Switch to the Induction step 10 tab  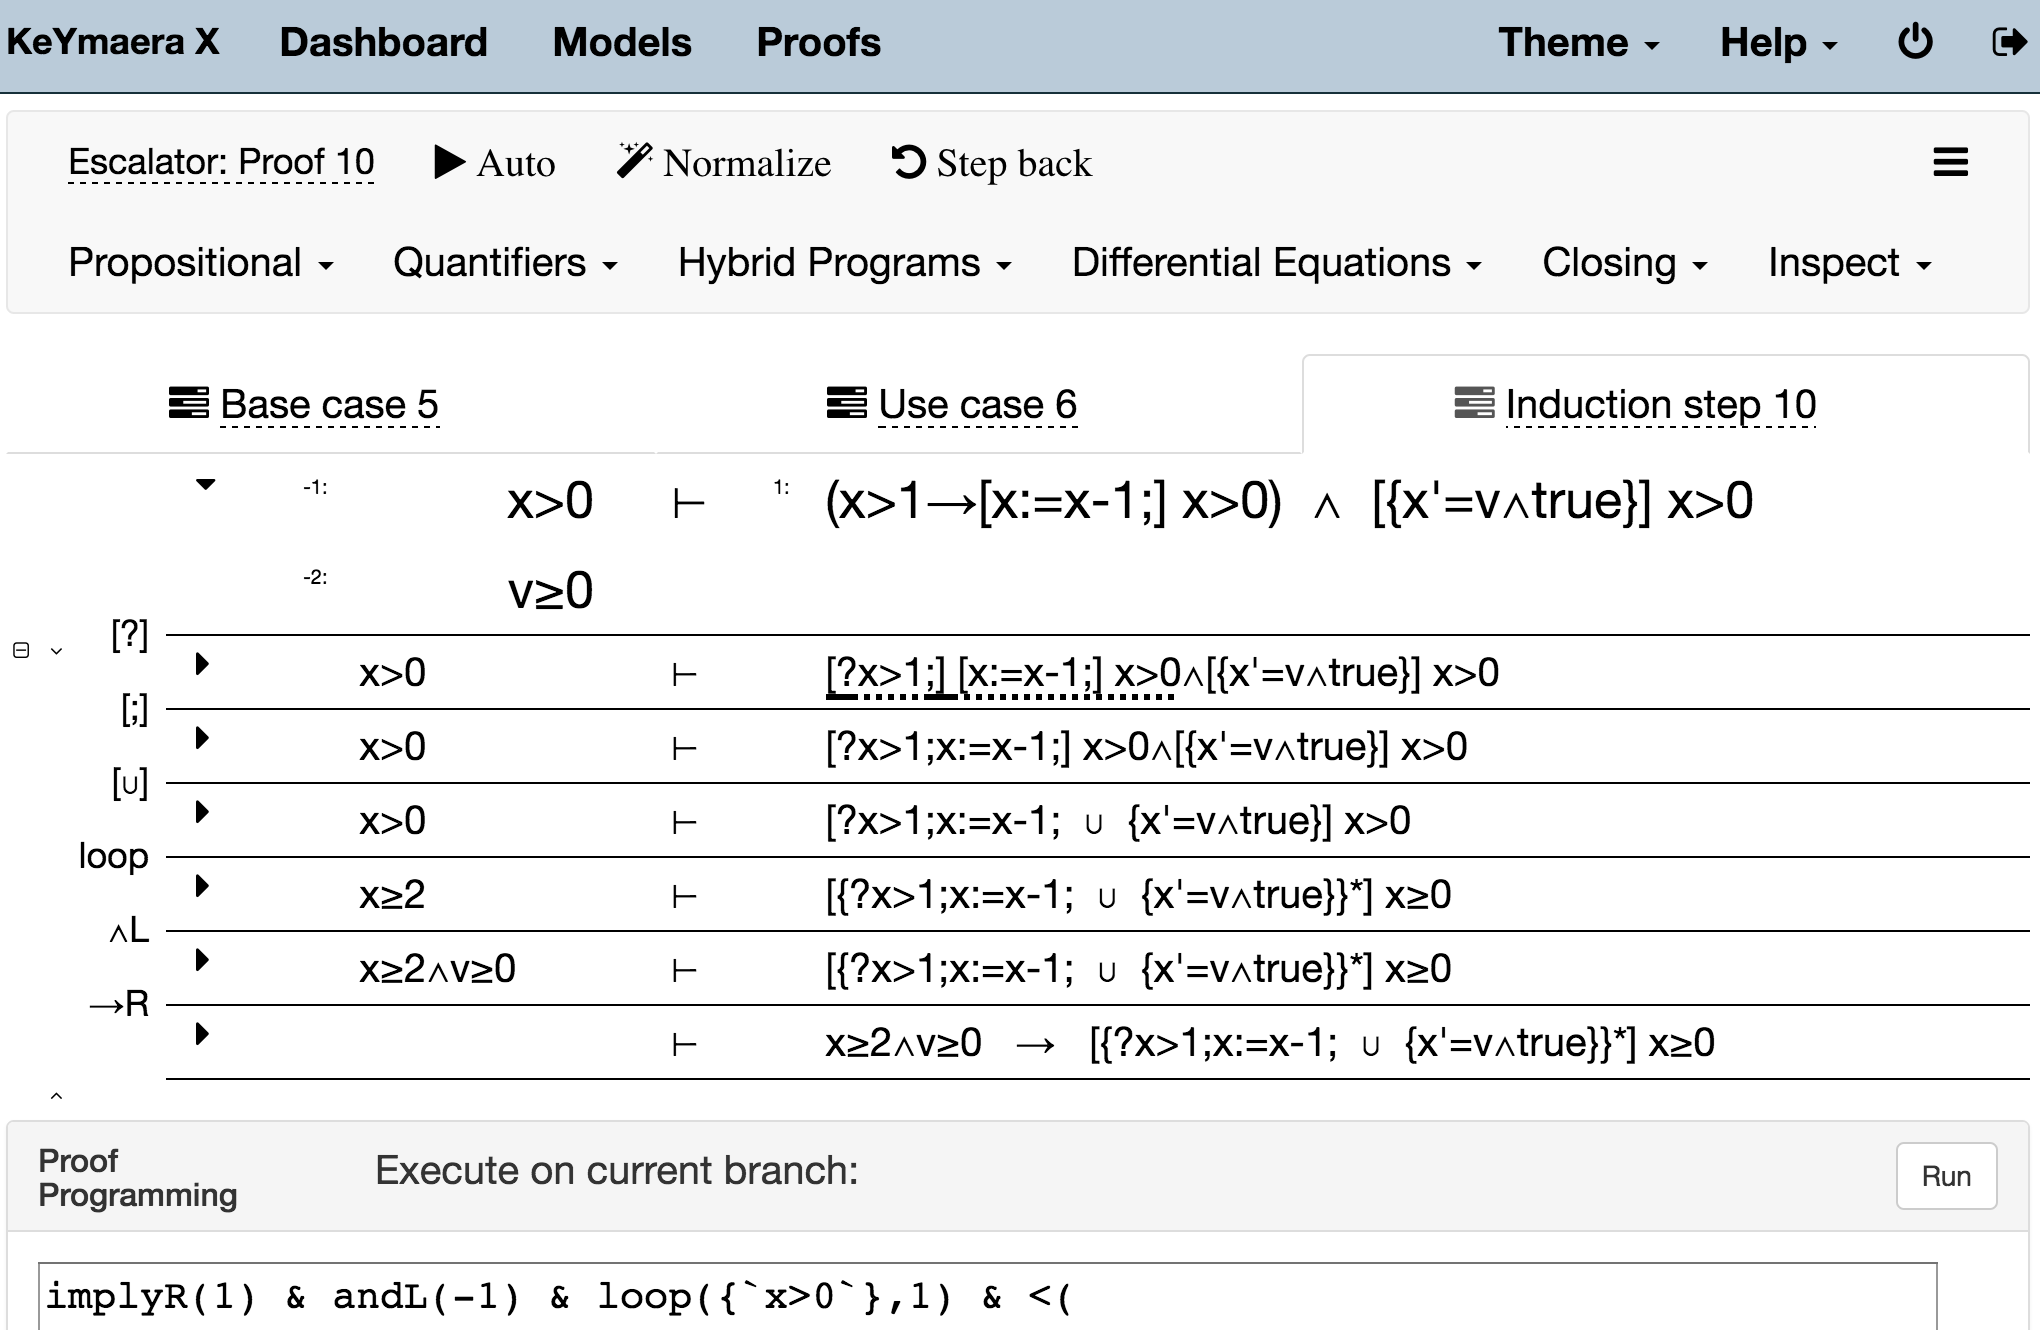click(x=1659, y=405)
